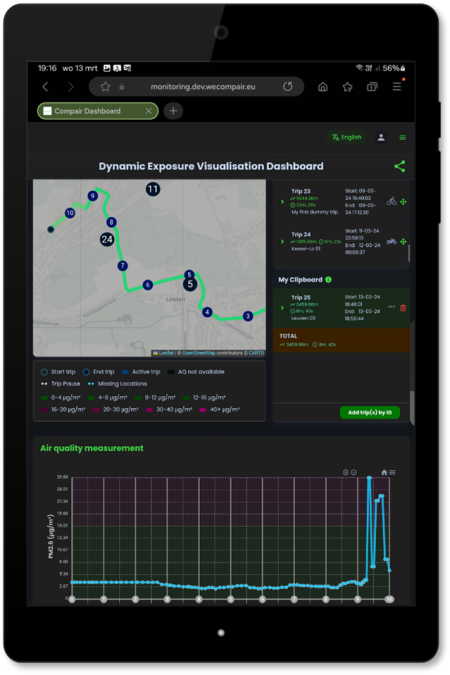This screenshot has width=450, height=675.
Task: Click the TOTAL summary row
Action: click(x=341, y=340)
